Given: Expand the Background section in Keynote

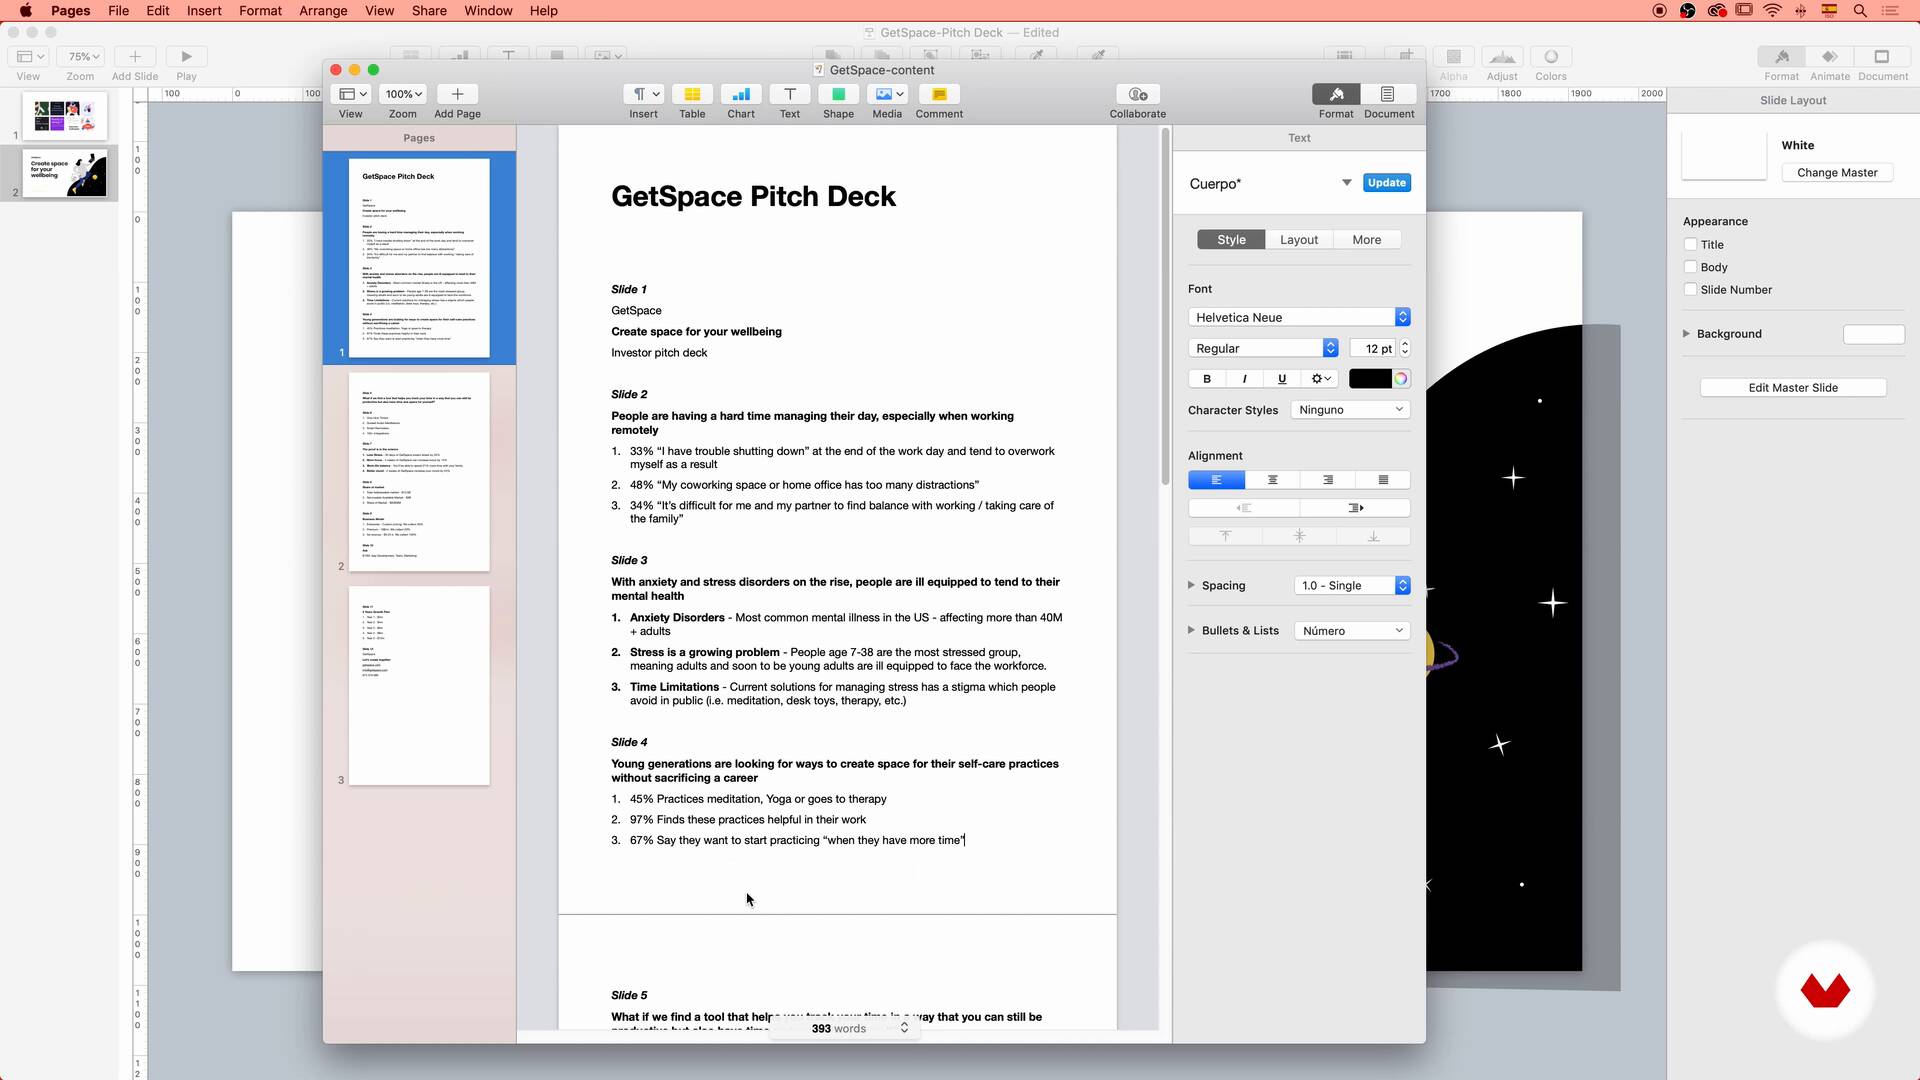Looking at the screenshot, I should (1686, 334).
